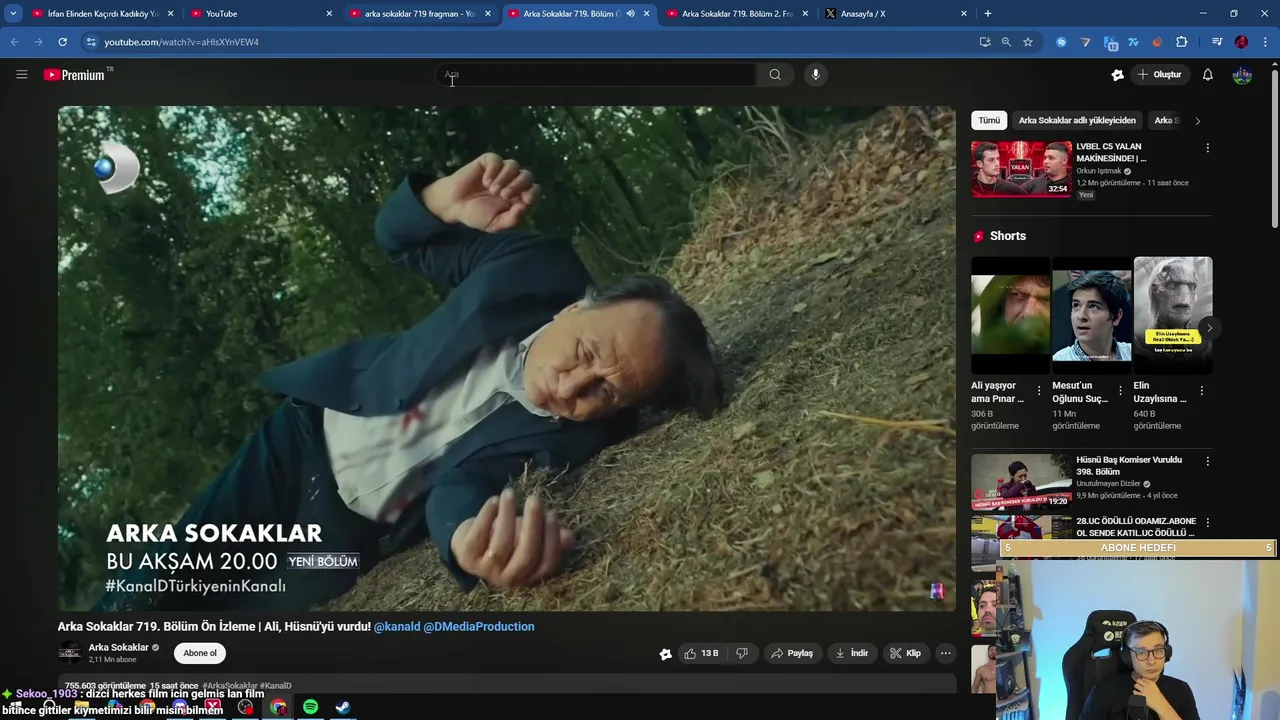The width and height of the screenshot is (1280, 720).
Task: Click the sparkle Ask icon beside Oluştur
Action: pos(1118,74)
